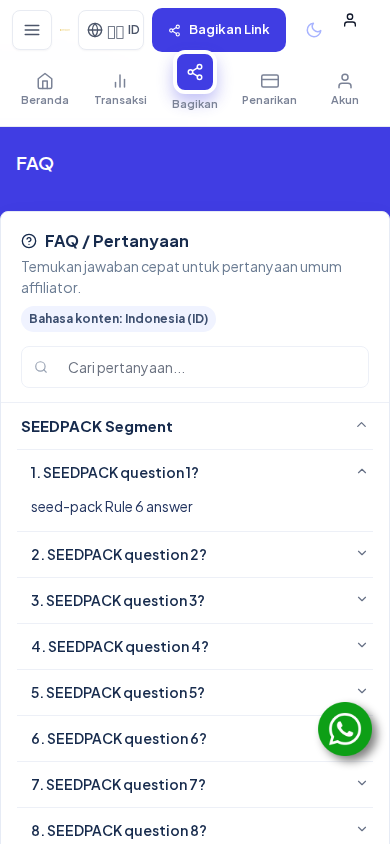Collapse SEEDPACK question 1 answer
The image size is (390, 844).
[x=195, y=472]
